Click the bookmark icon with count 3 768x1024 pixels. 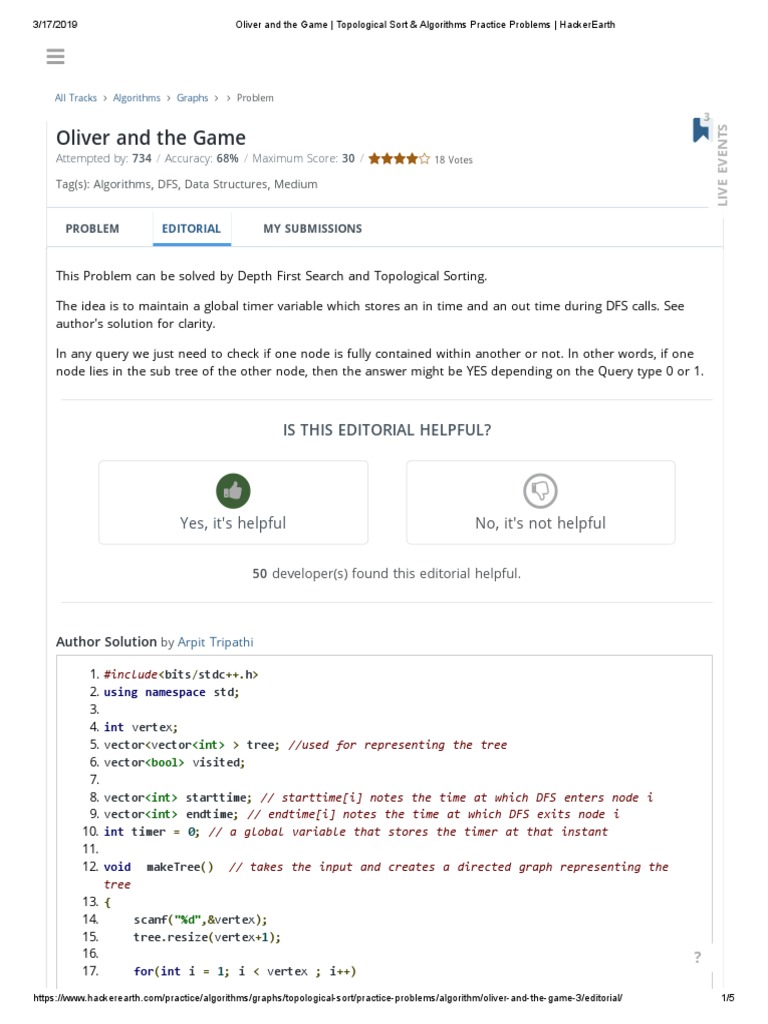pyautogui.click(x=701, y=129)
